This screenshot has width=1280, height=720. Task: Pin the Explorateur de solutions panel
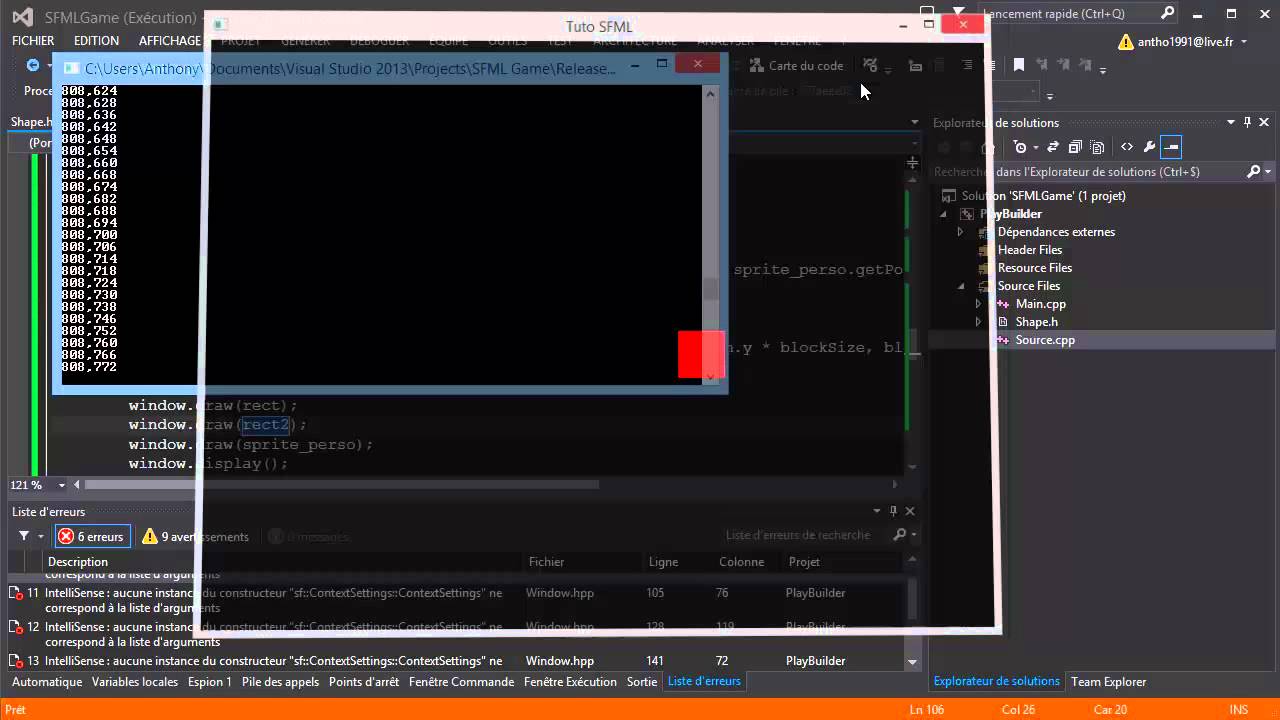1248,122
